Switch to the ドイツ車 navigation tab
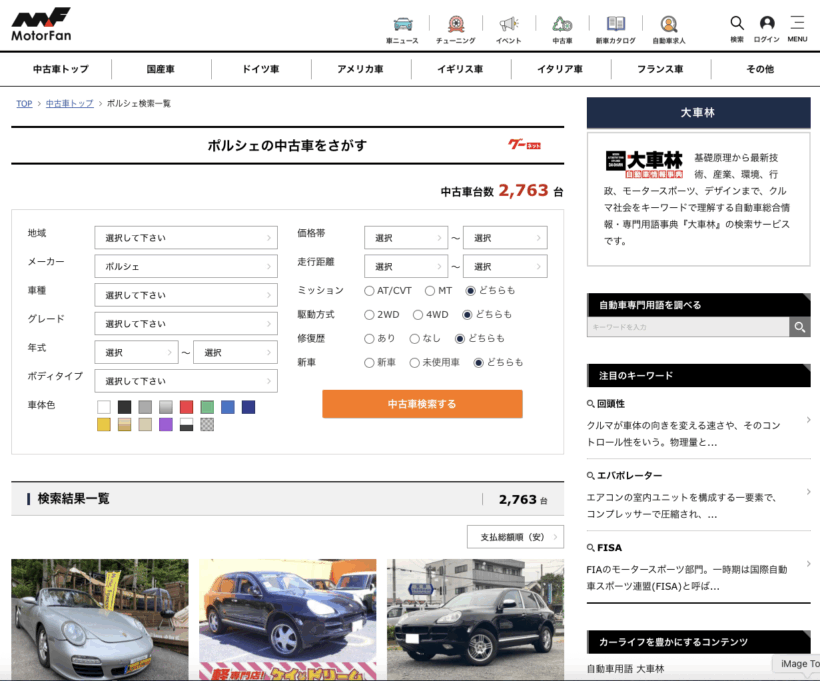Screen dimensions: 820x681 [x=260, y=69]
